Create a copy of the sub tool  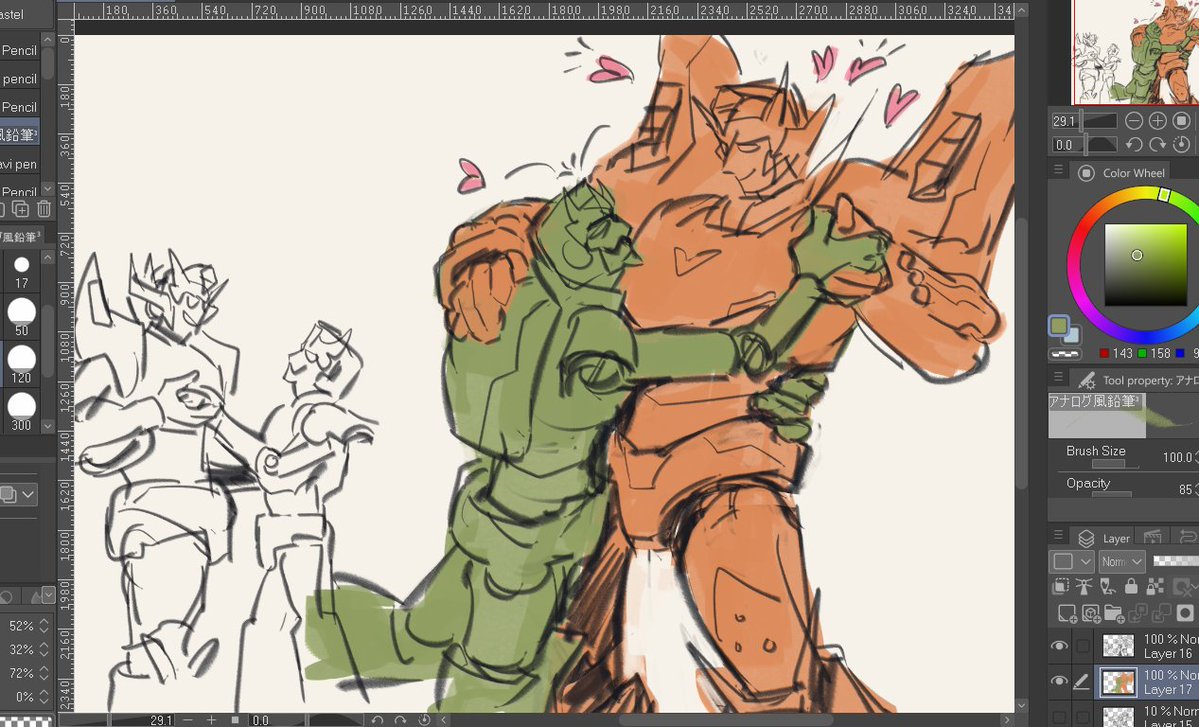tap(20, 209)
